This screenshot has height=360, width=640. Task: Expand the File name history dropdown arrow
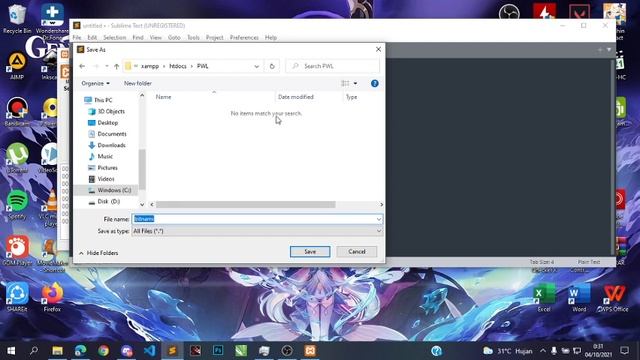[x=379, y=219]
